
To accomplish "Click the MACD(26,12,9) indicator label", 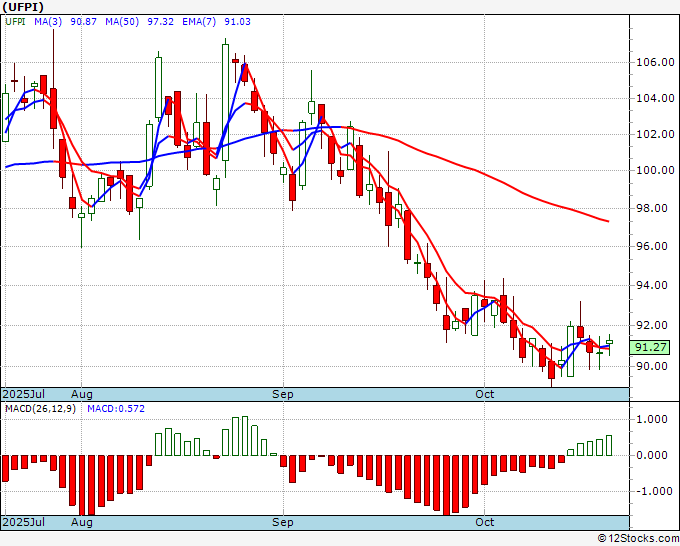I will [x=40, y=409].
